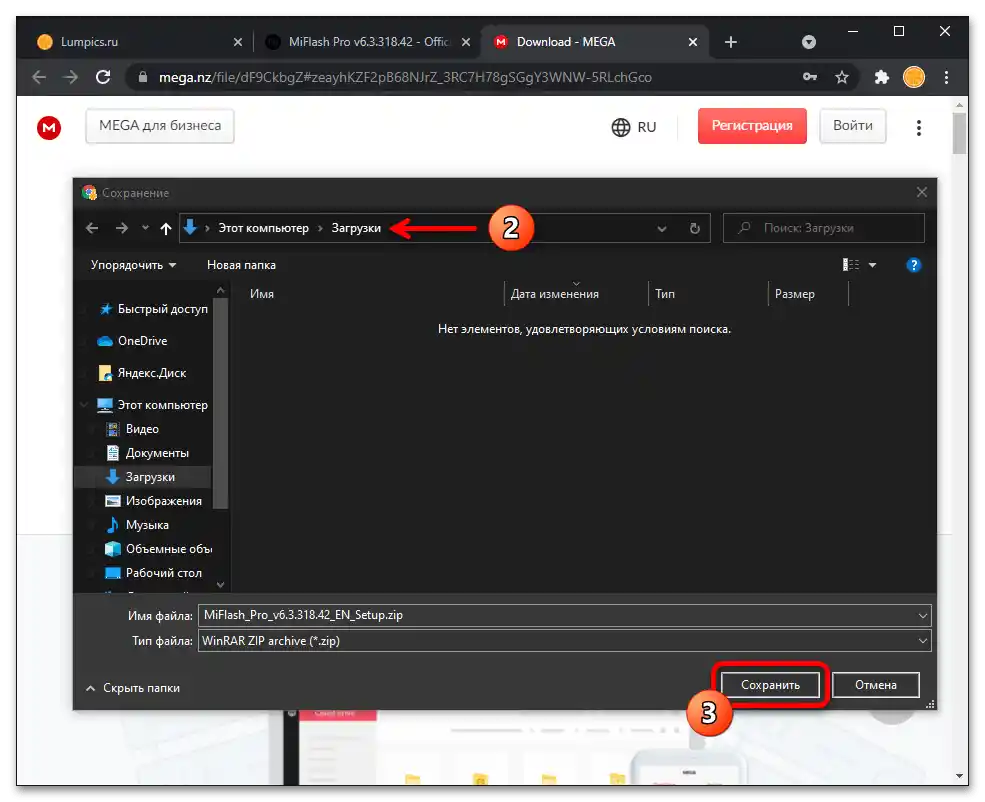View site lock information icon
985x802 pixels.
[143, 77]
